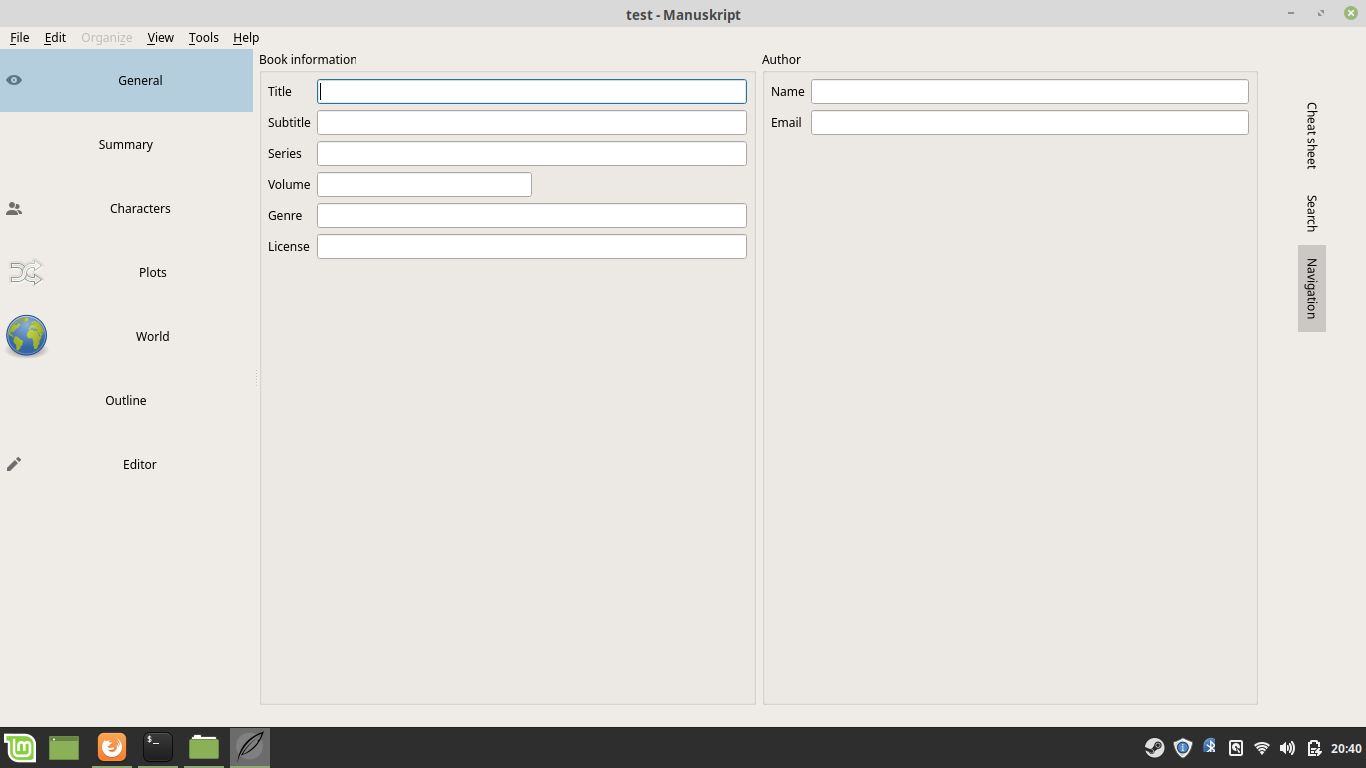
Task: Focus the Series input field
Action: coord(532,153)
